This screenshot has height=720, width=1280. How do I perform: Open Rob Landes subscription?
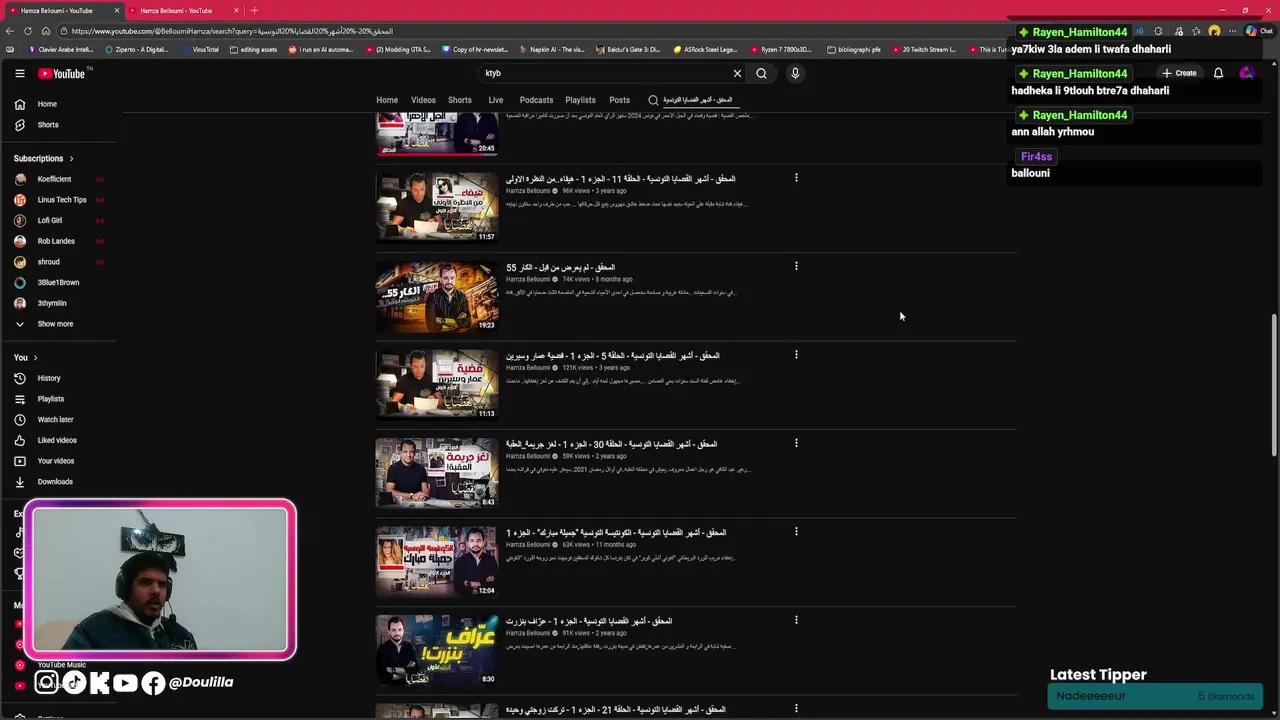pos(56,241)
